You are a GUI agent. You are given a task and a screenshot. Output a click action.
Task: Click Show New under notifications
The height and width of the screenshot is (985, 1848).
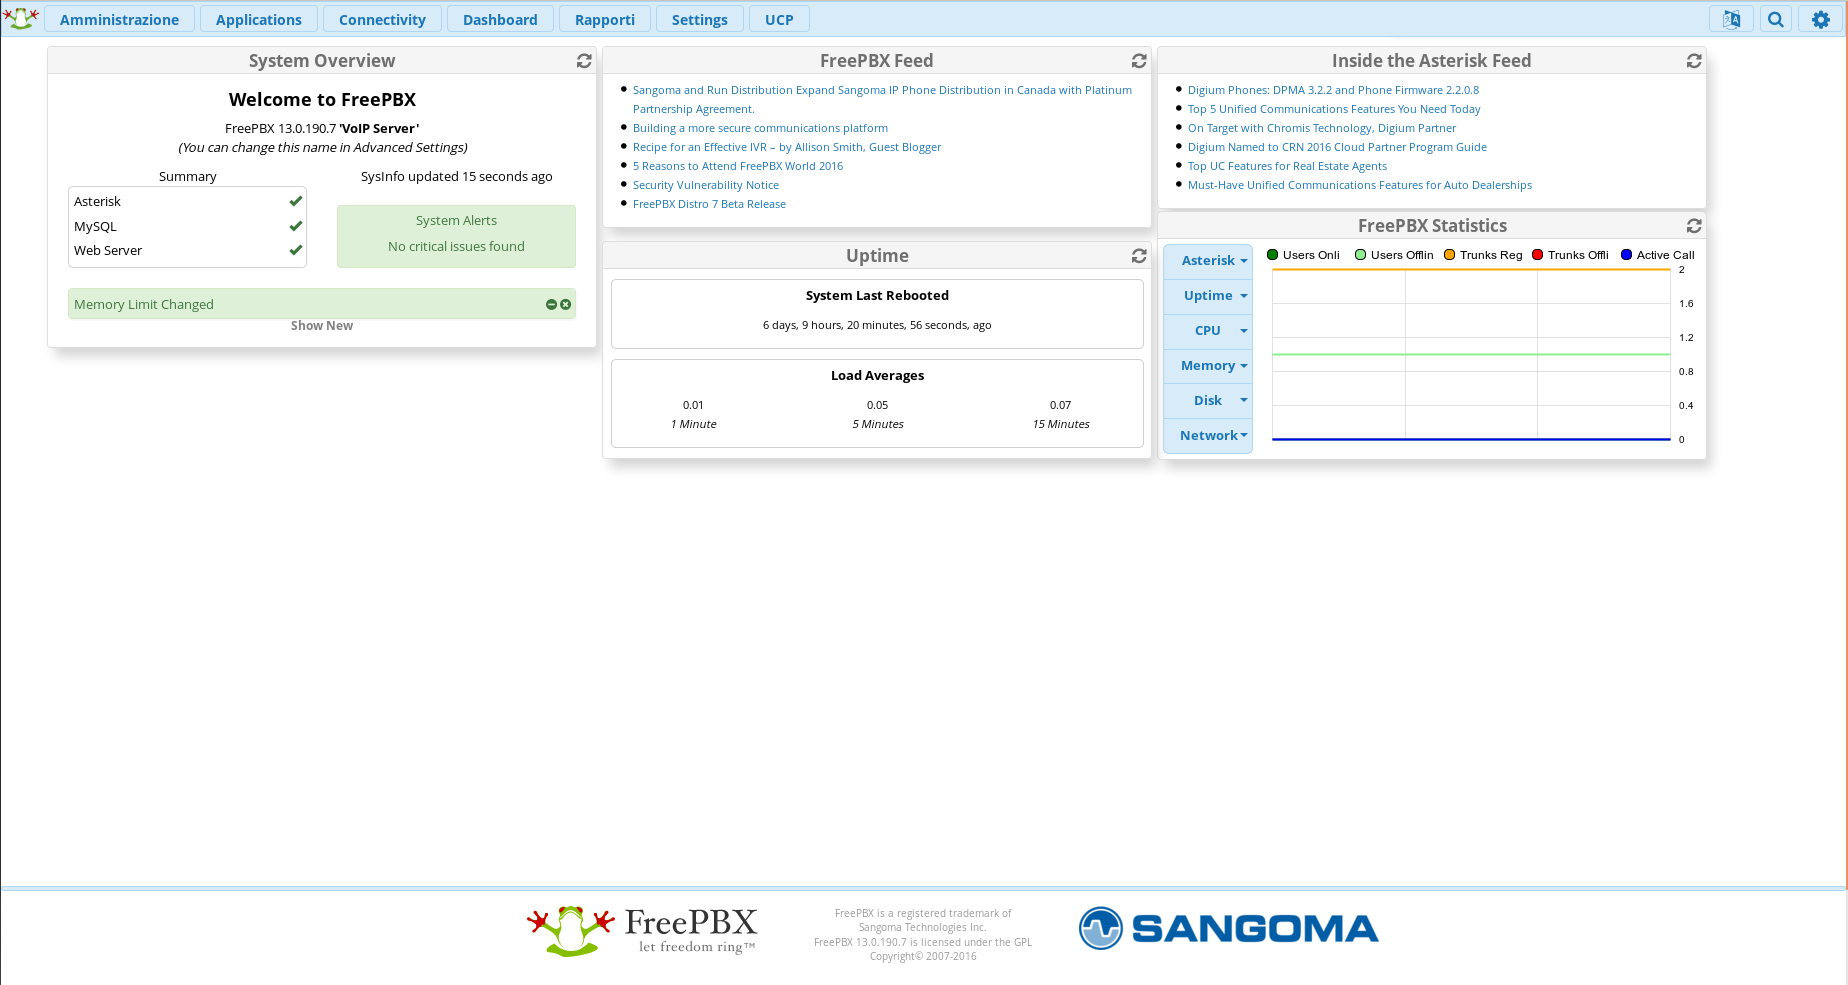point(322,326)
